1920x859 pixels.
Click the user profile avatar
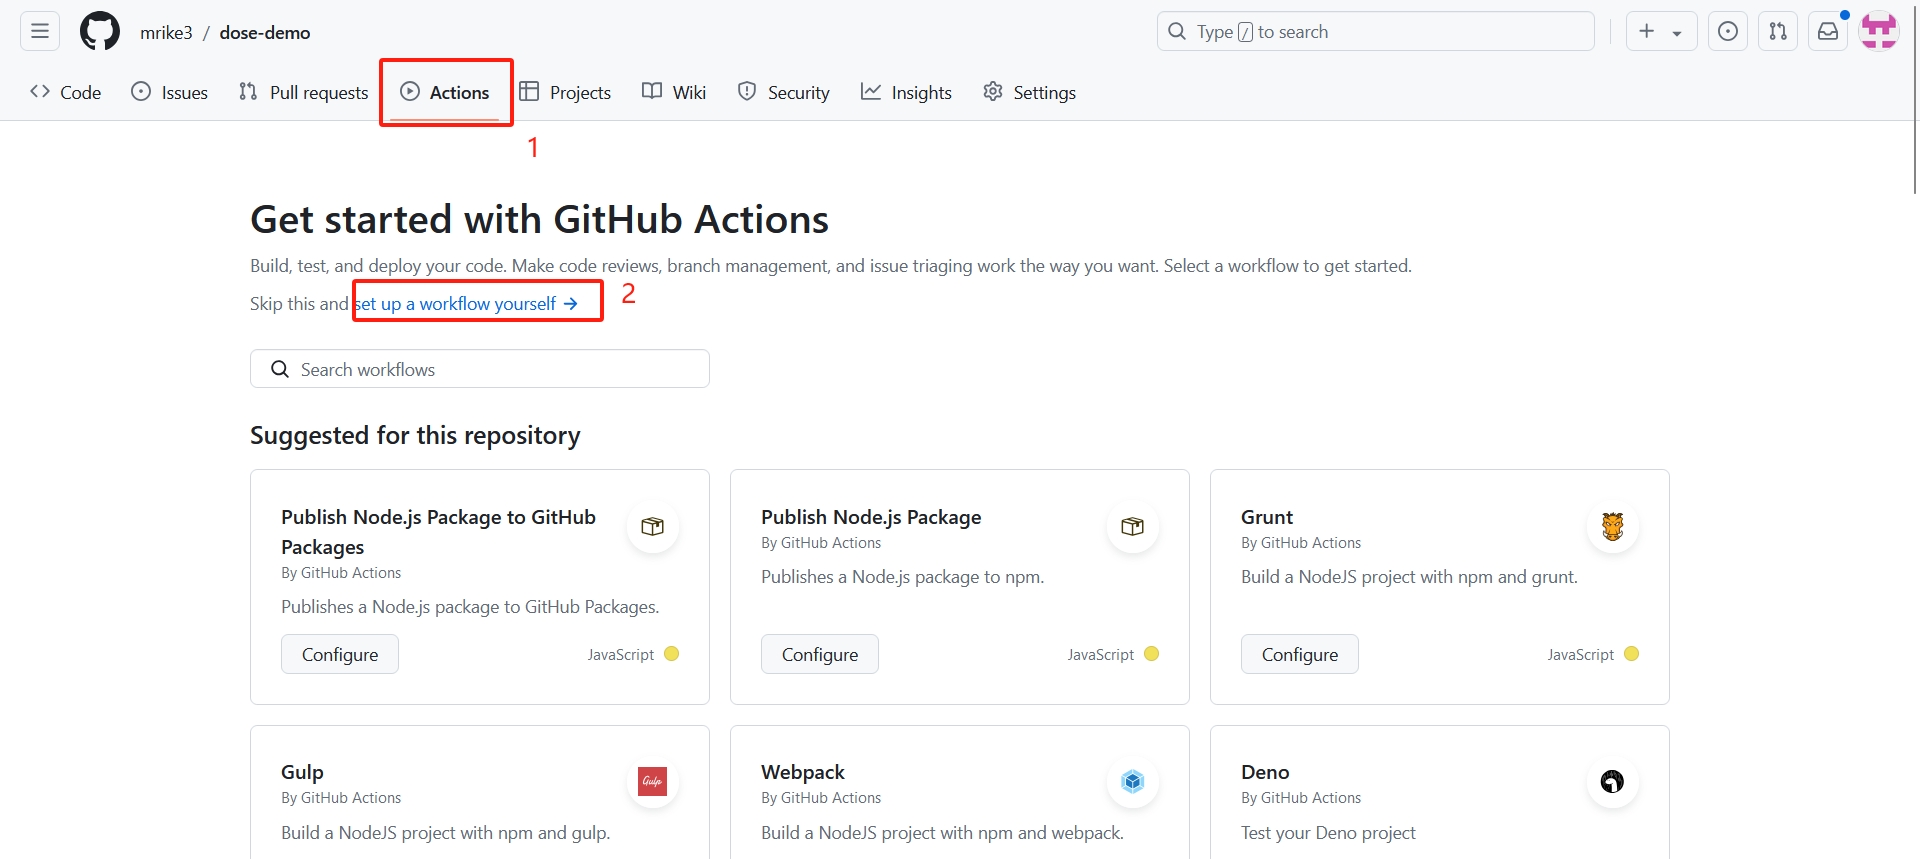point(1878,32)
